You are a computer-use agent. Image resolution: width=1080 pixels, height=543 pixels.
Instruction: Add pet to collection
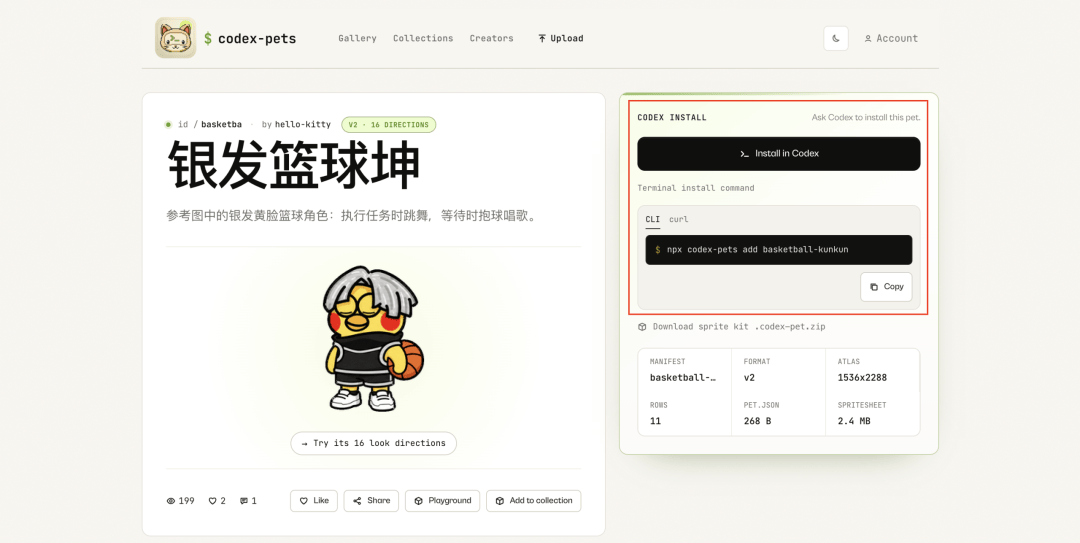(533, 501)
